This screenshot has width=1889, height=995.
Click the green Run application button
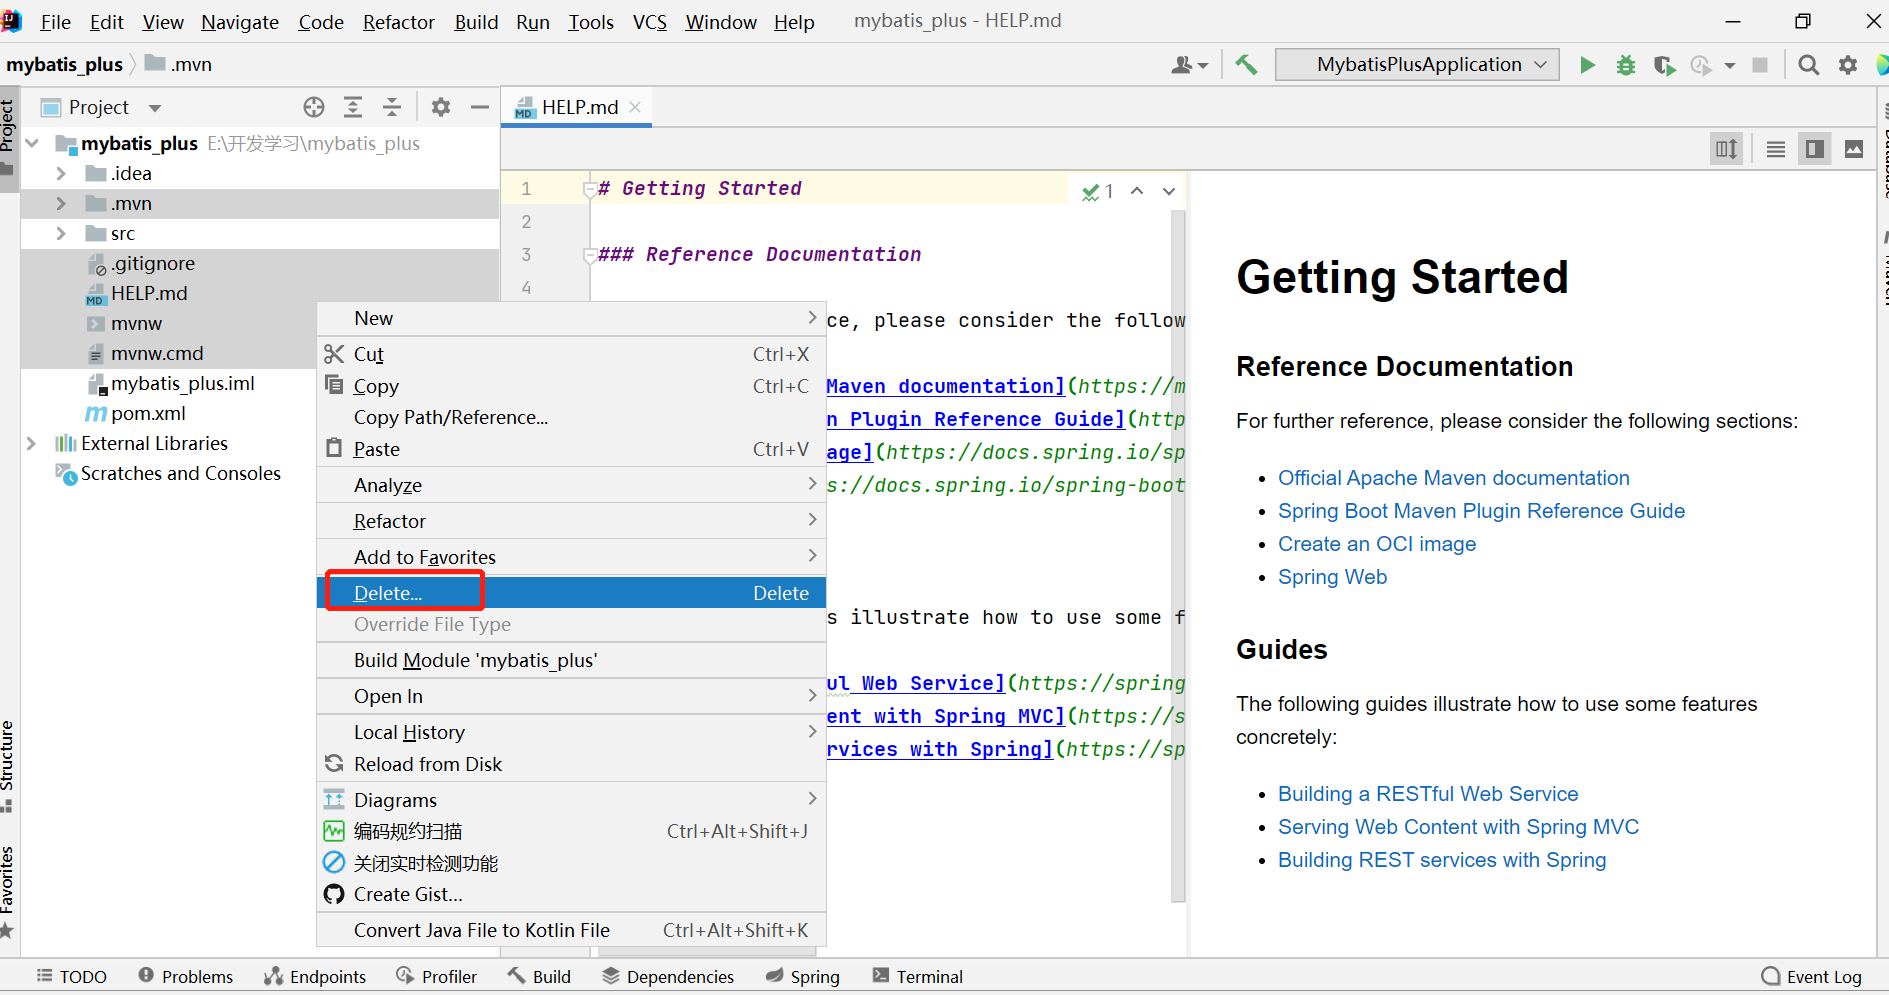tap(1587, 65)
